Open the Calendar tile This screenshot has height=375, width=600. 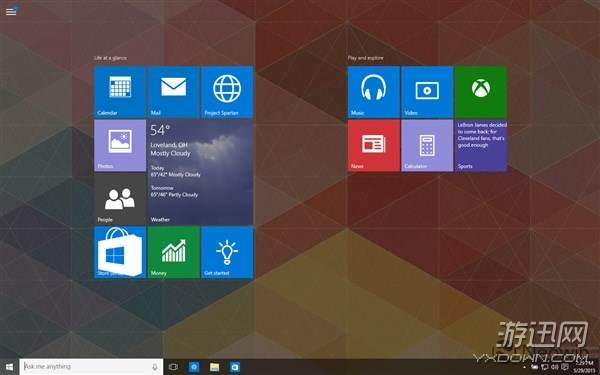pyautogui.click(x=120, y=91)
